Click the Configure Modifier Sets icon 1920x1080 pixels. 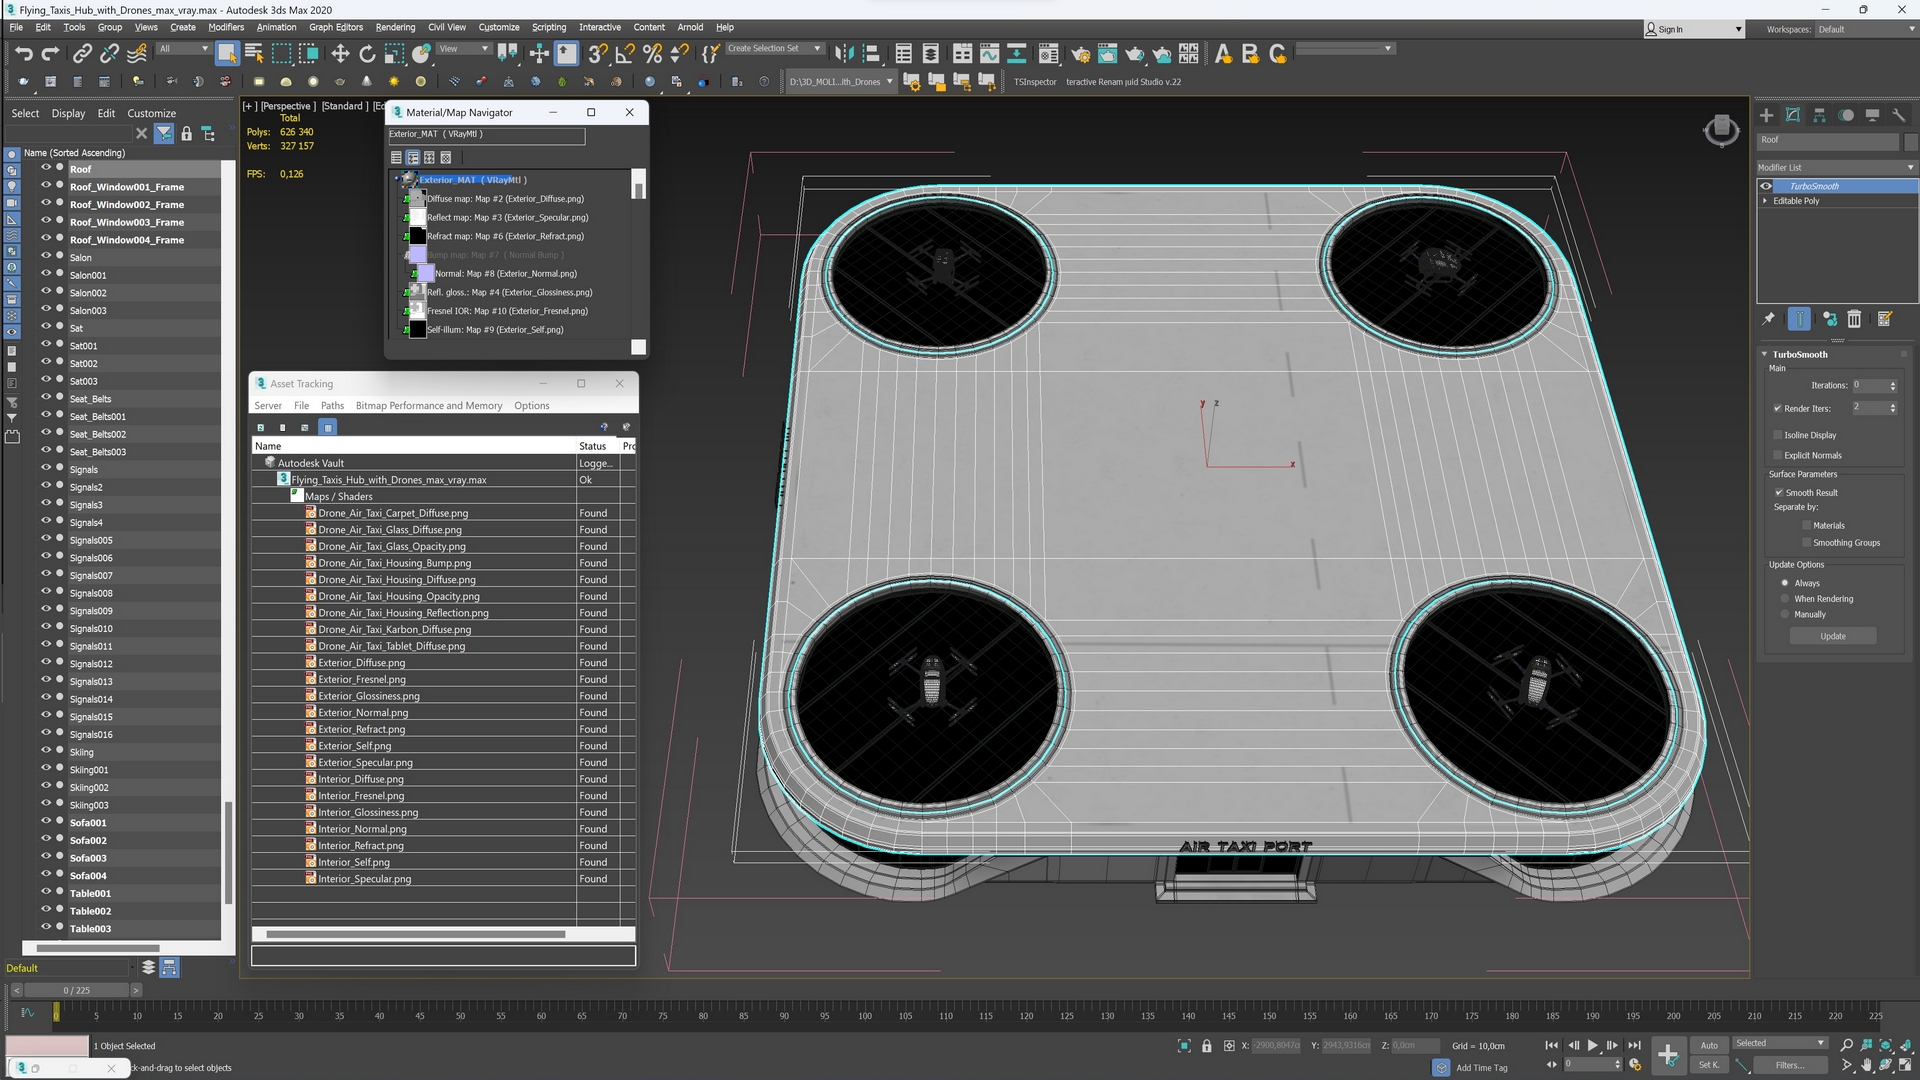pos(1884,319)
